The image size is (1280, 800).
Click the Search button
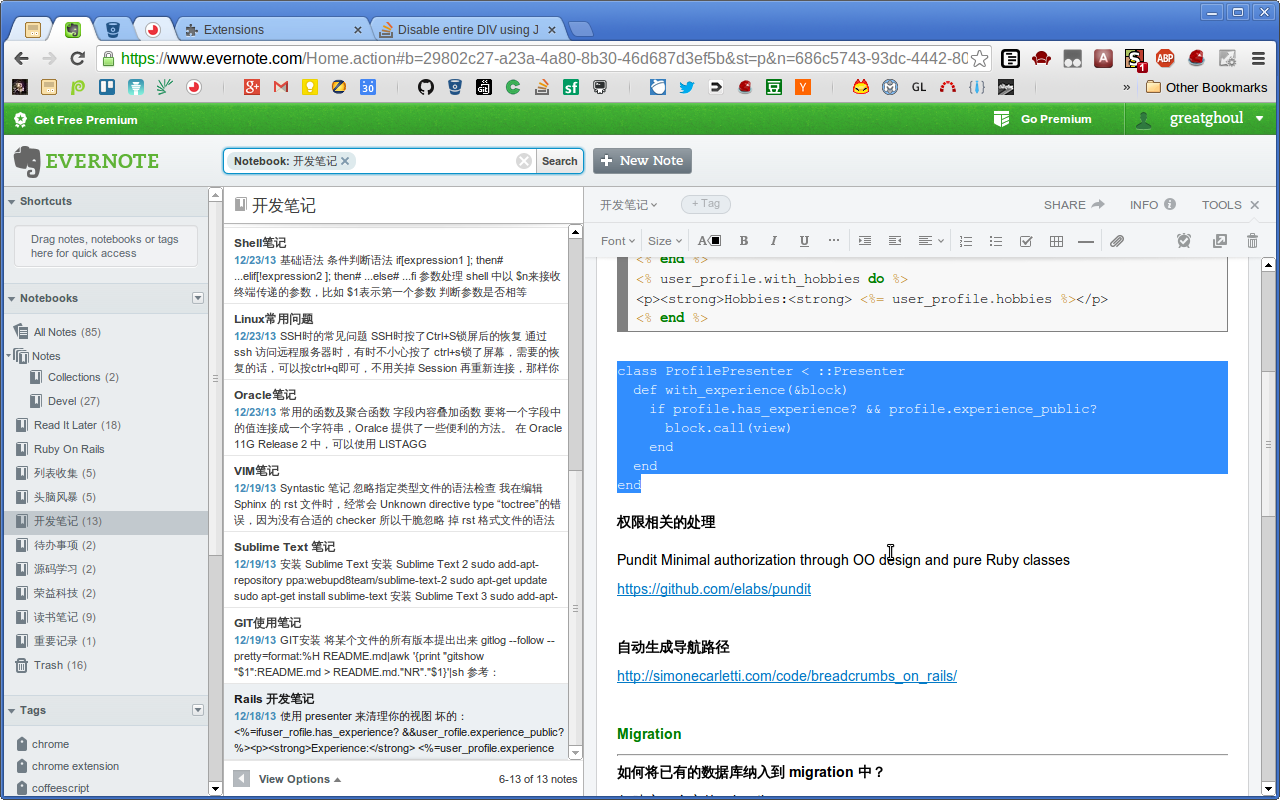point(560,161)
